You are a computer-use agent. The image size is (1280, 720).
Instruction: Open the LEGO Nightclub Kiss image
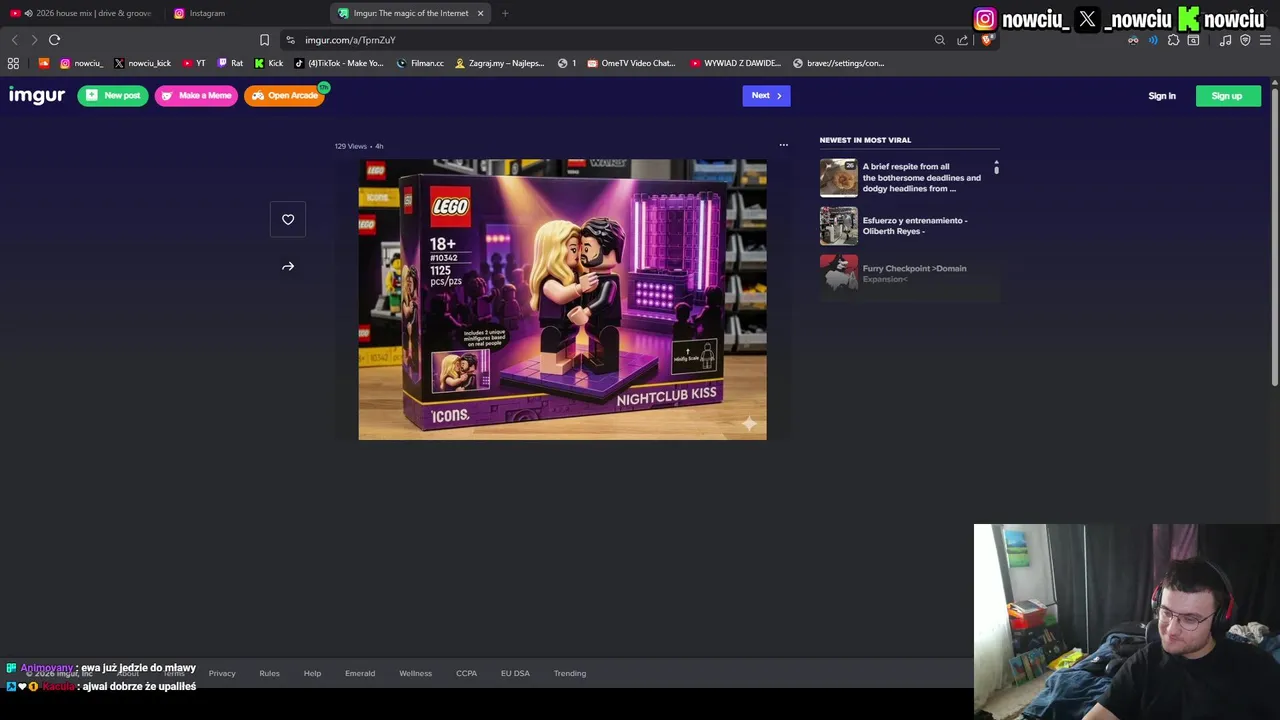(x=562, y=299)
